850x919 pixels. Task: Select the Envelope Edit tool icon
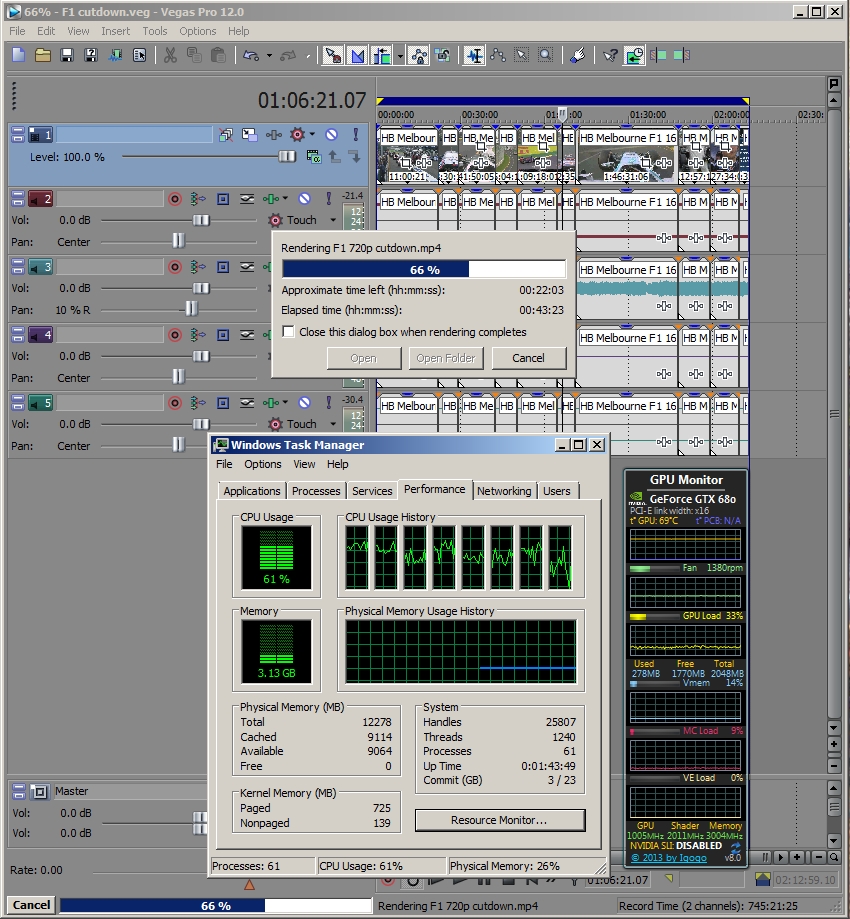coord(498,56)
